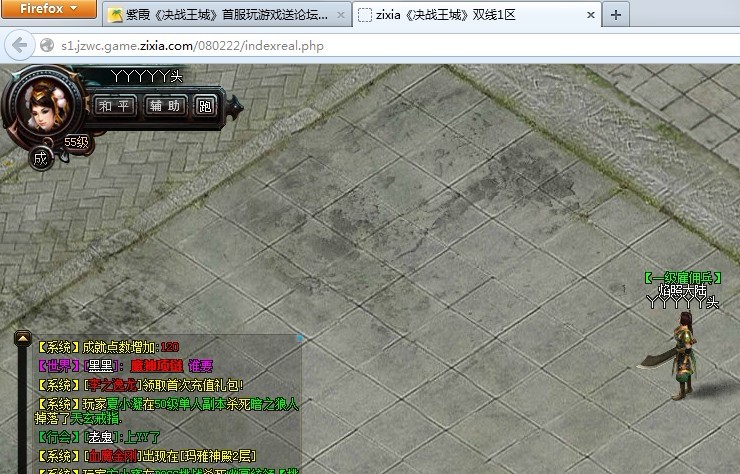Click the 天玄戒指 item link
This screenshot has width=740, height=474.
94,418
